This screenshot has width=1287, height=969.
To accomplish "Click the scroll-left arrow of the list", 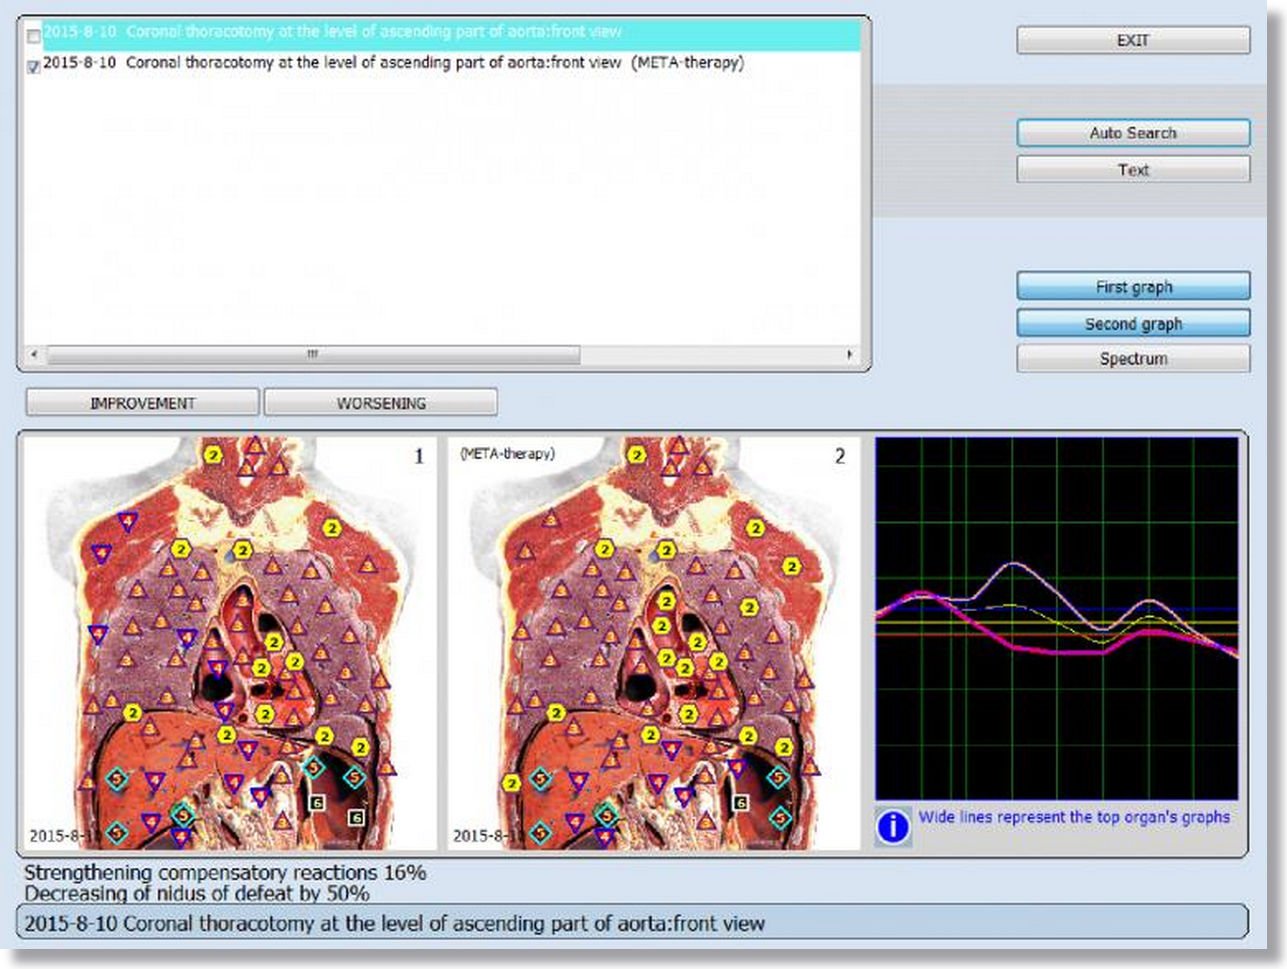I will (x=34, y=355).
